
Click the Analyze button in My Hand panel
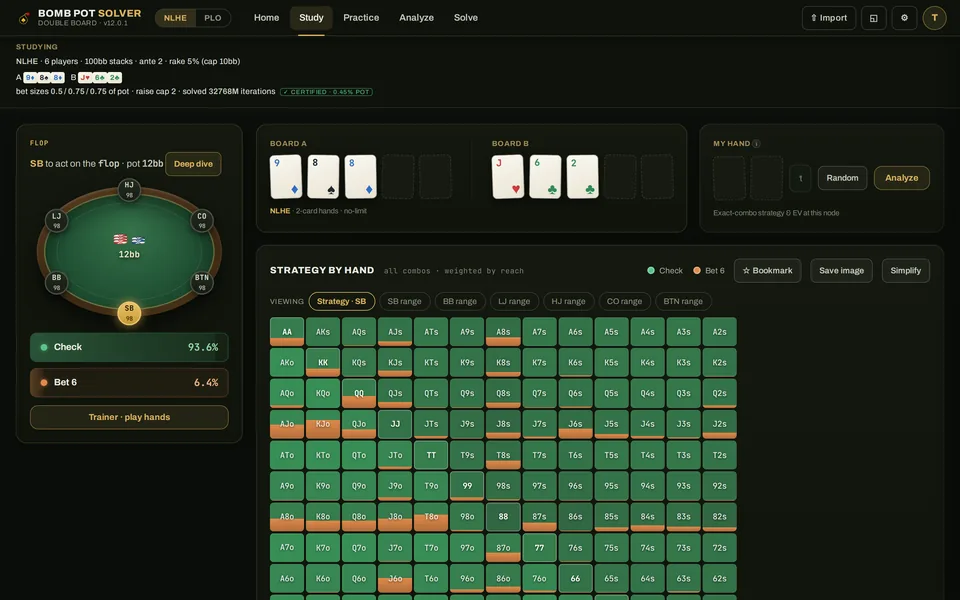902,178
